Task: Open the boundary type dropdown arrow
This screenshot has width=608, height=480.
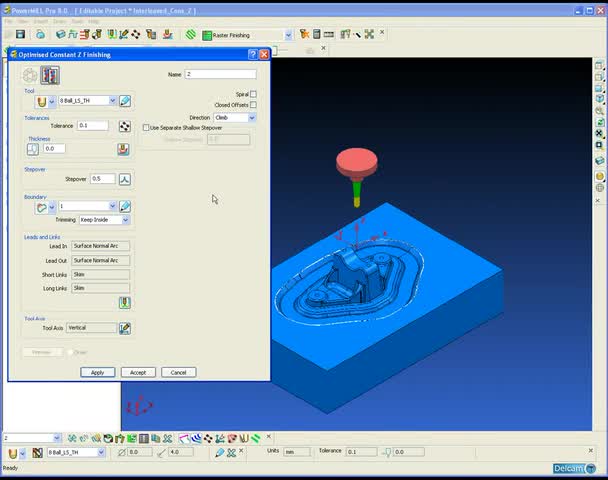Action: pyautogui.click(x=52, y=208)
